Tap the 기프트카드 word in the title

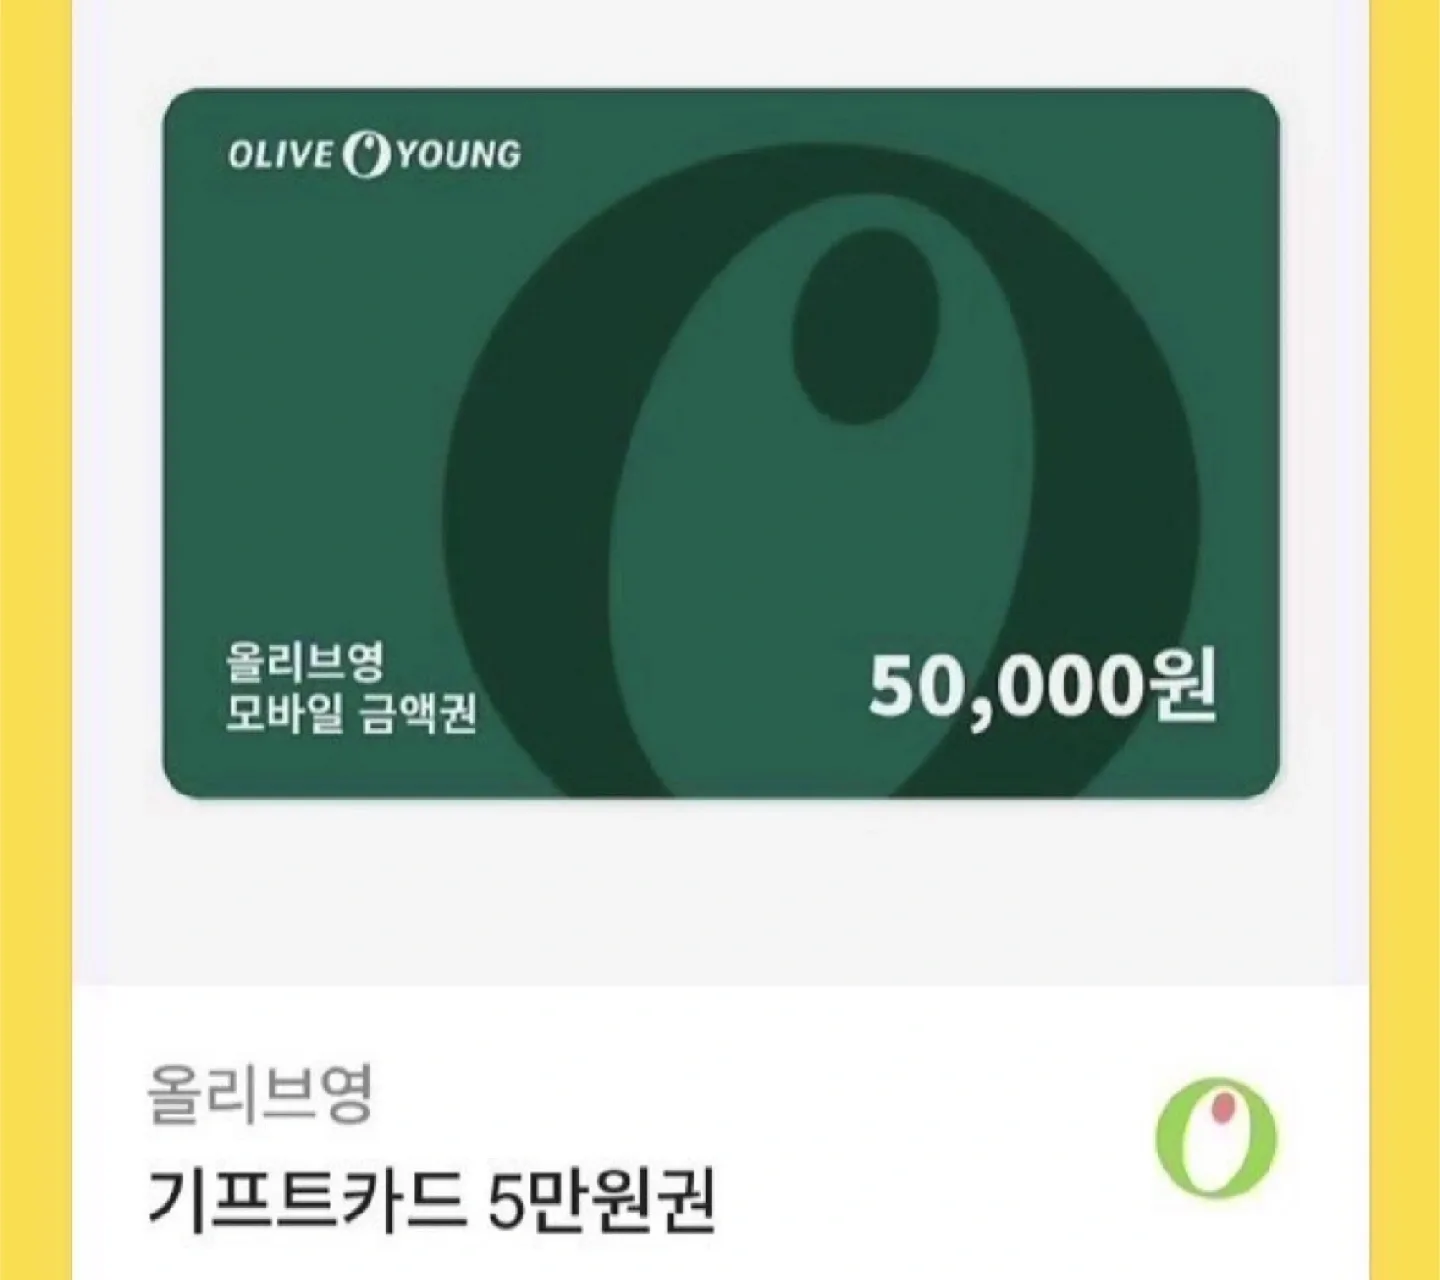point(306,1199)
